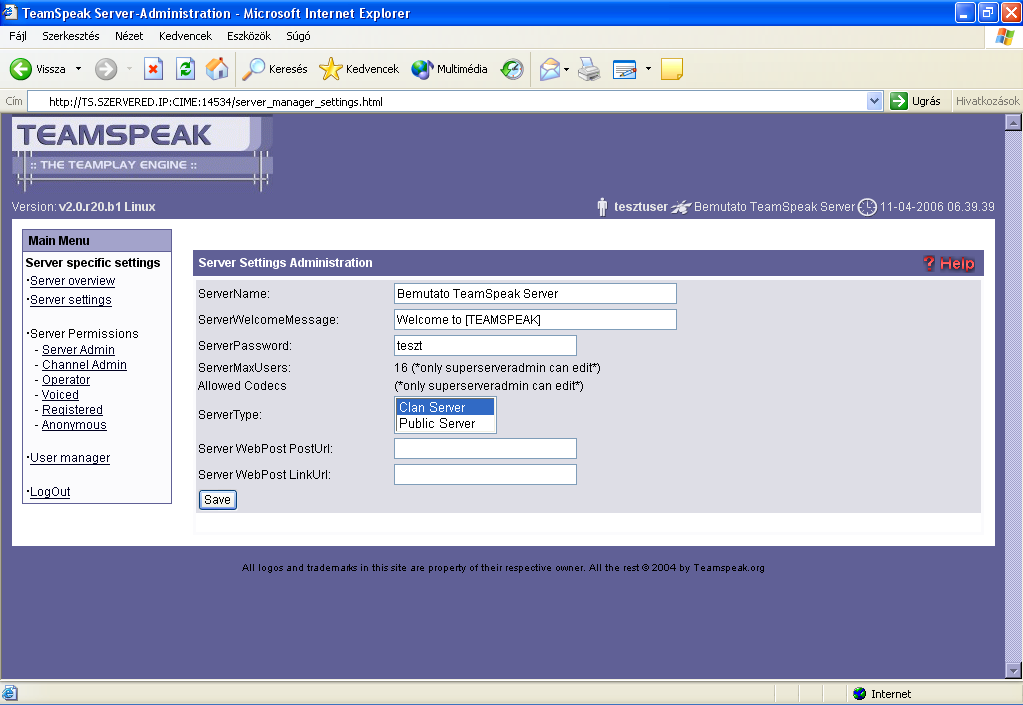
Task: Open Kedvencek favorites star button
Action: 359,69
